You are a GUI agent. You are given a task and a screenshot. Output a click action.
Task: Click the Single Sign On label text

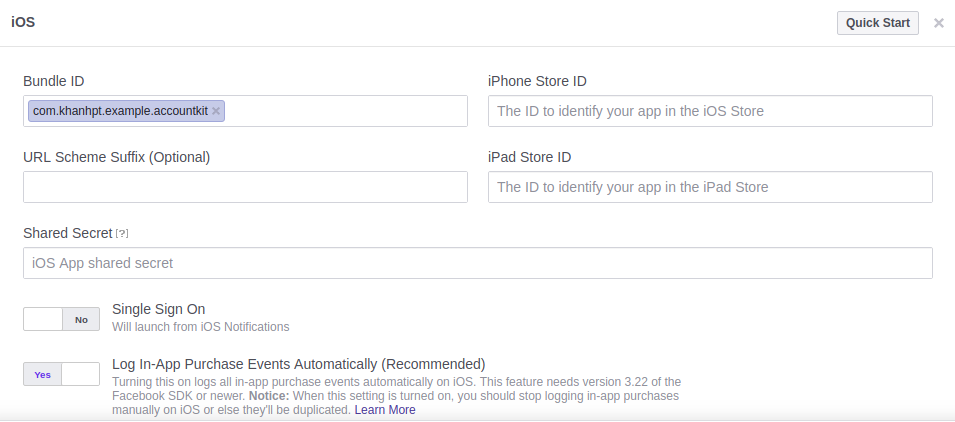pyautogui.click(x=158, y=309)
